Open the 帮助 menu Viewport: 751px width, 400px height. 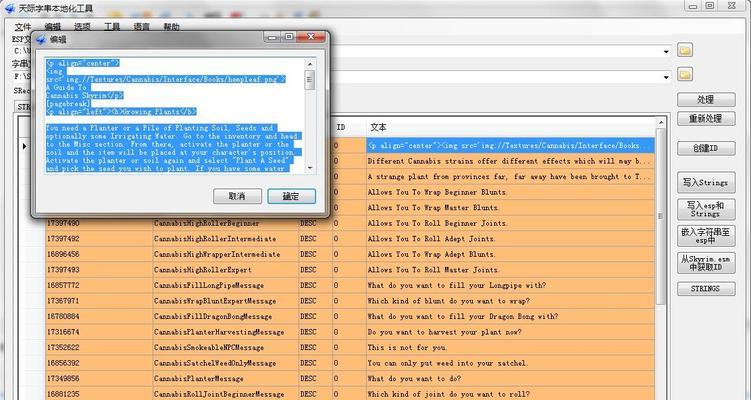pos(171,27)
